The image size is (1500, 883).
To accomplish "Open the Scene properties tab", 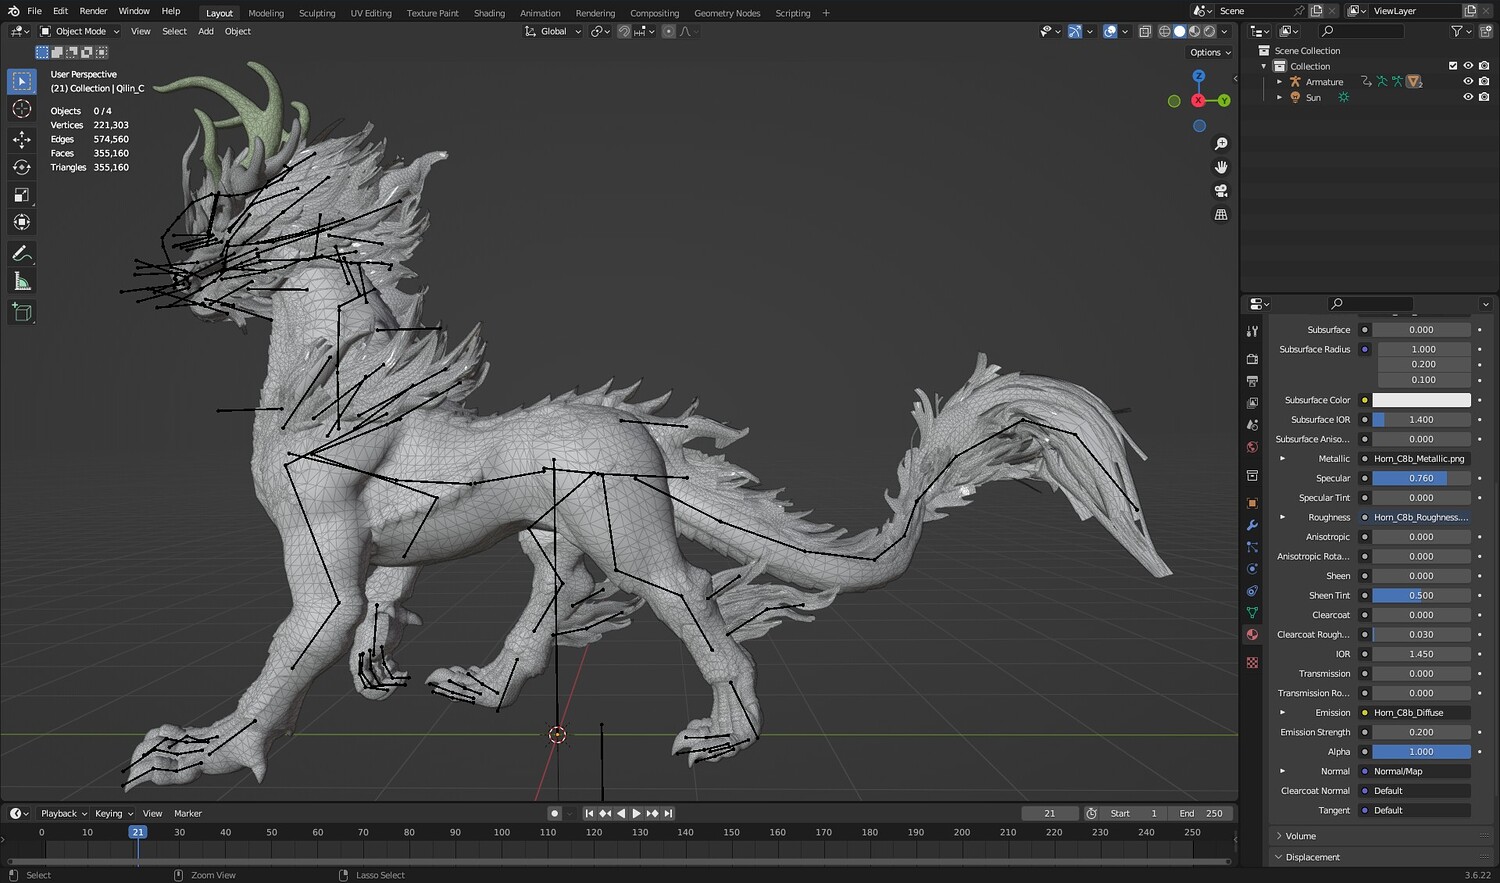I will [x=1252, y=425].
